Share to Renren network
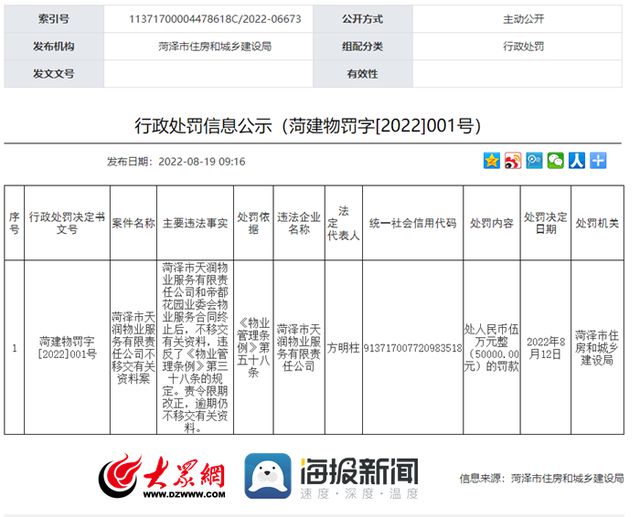This screenshot has width=640, height=517. tap(576, 160)
